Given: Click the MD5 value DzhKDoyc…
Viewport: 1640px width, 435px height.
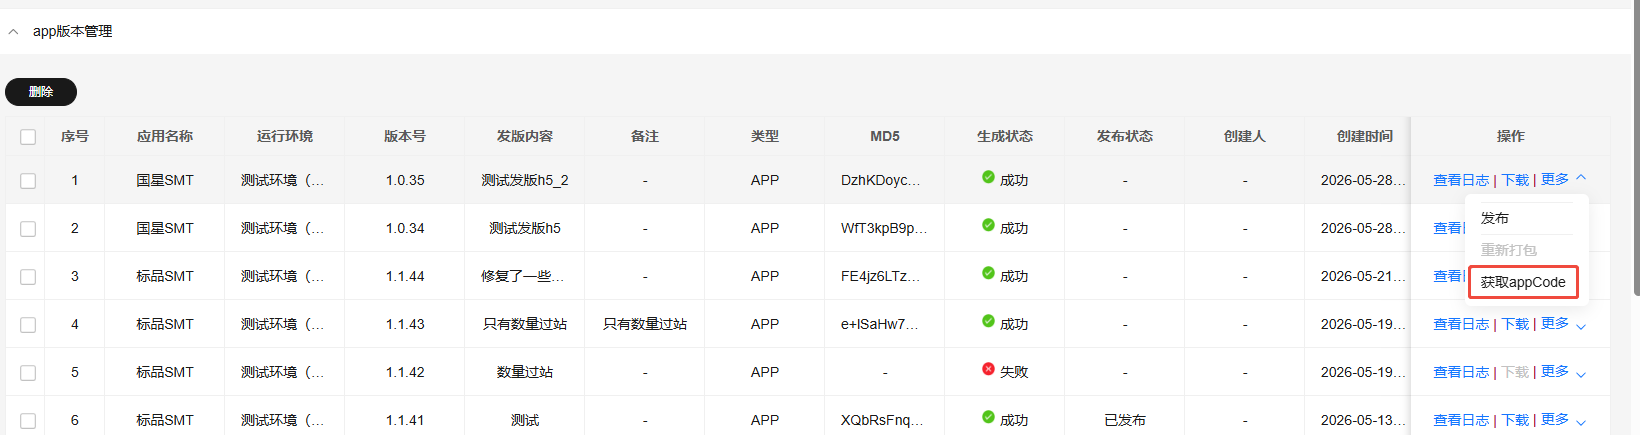Looking at the screenshot, I should pyautogui.click(x=881, y=180).
